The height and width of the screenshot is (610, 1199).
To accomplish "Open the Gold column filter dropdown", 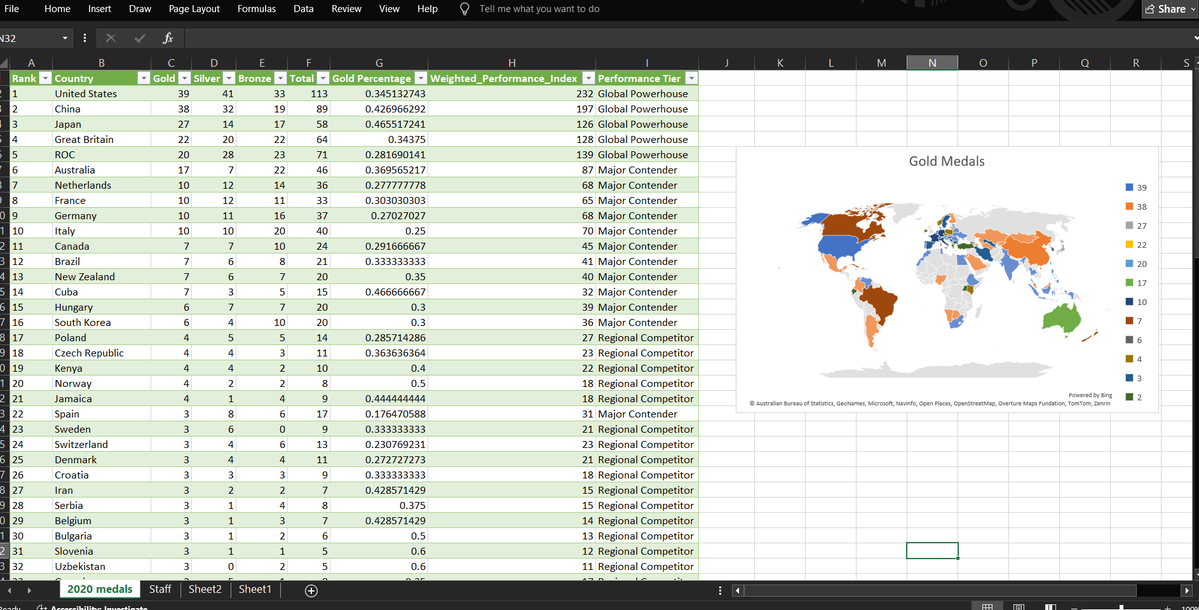I will click(184, 79).
